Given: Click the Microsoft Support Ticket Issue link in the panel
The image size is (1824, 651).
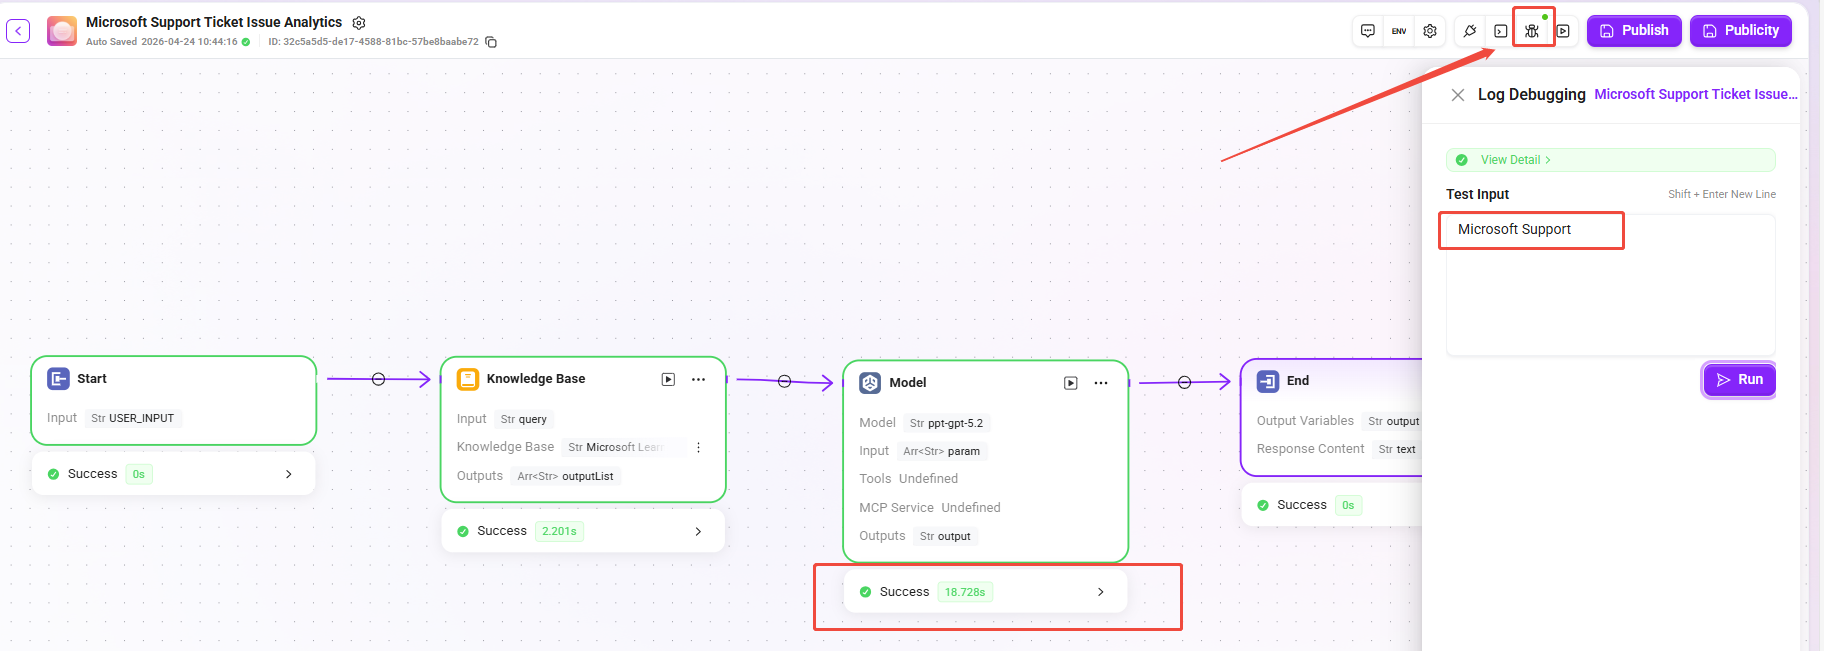Looking at the screenshot, I should coord(1696,94).
